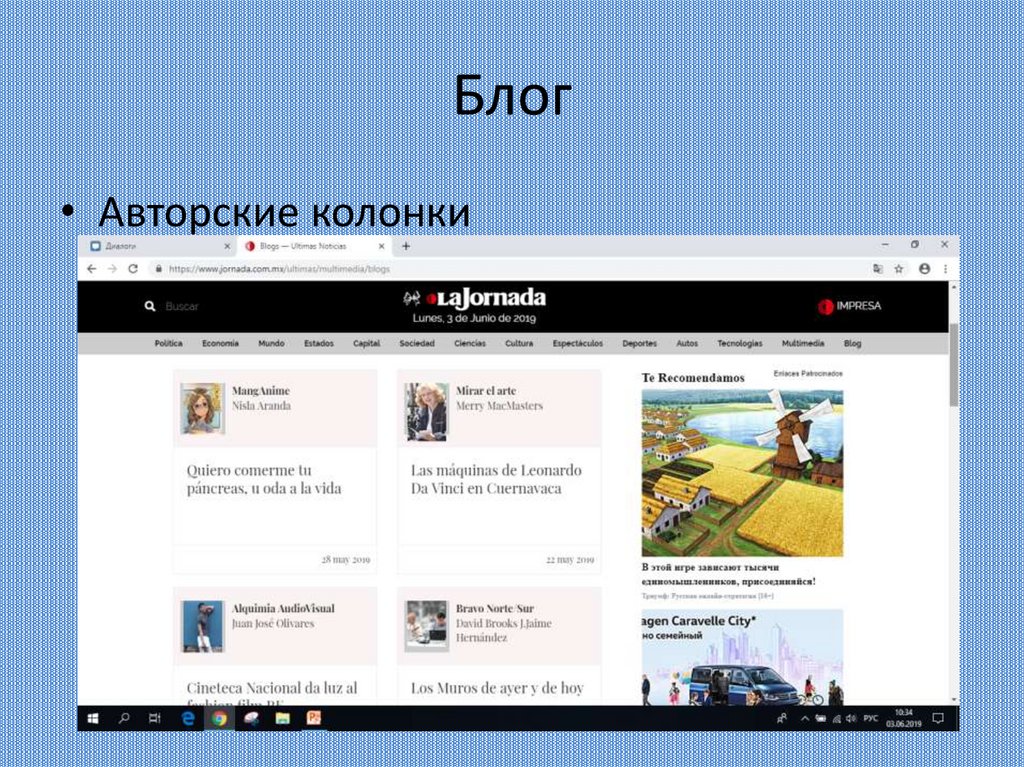Reload the page with the refresh icon
Image resolution: width=1024 pixels, height=767 pixels.
click(133, 269)
